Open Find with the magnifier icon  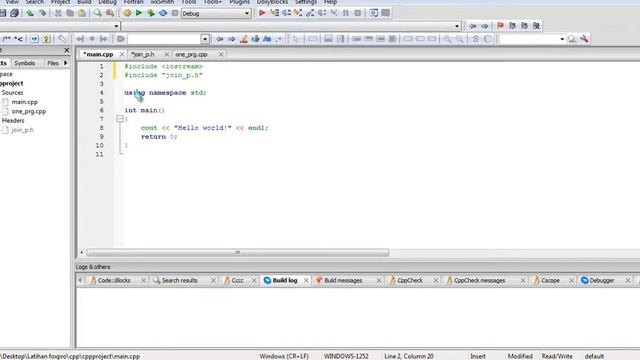coord(98,13)
